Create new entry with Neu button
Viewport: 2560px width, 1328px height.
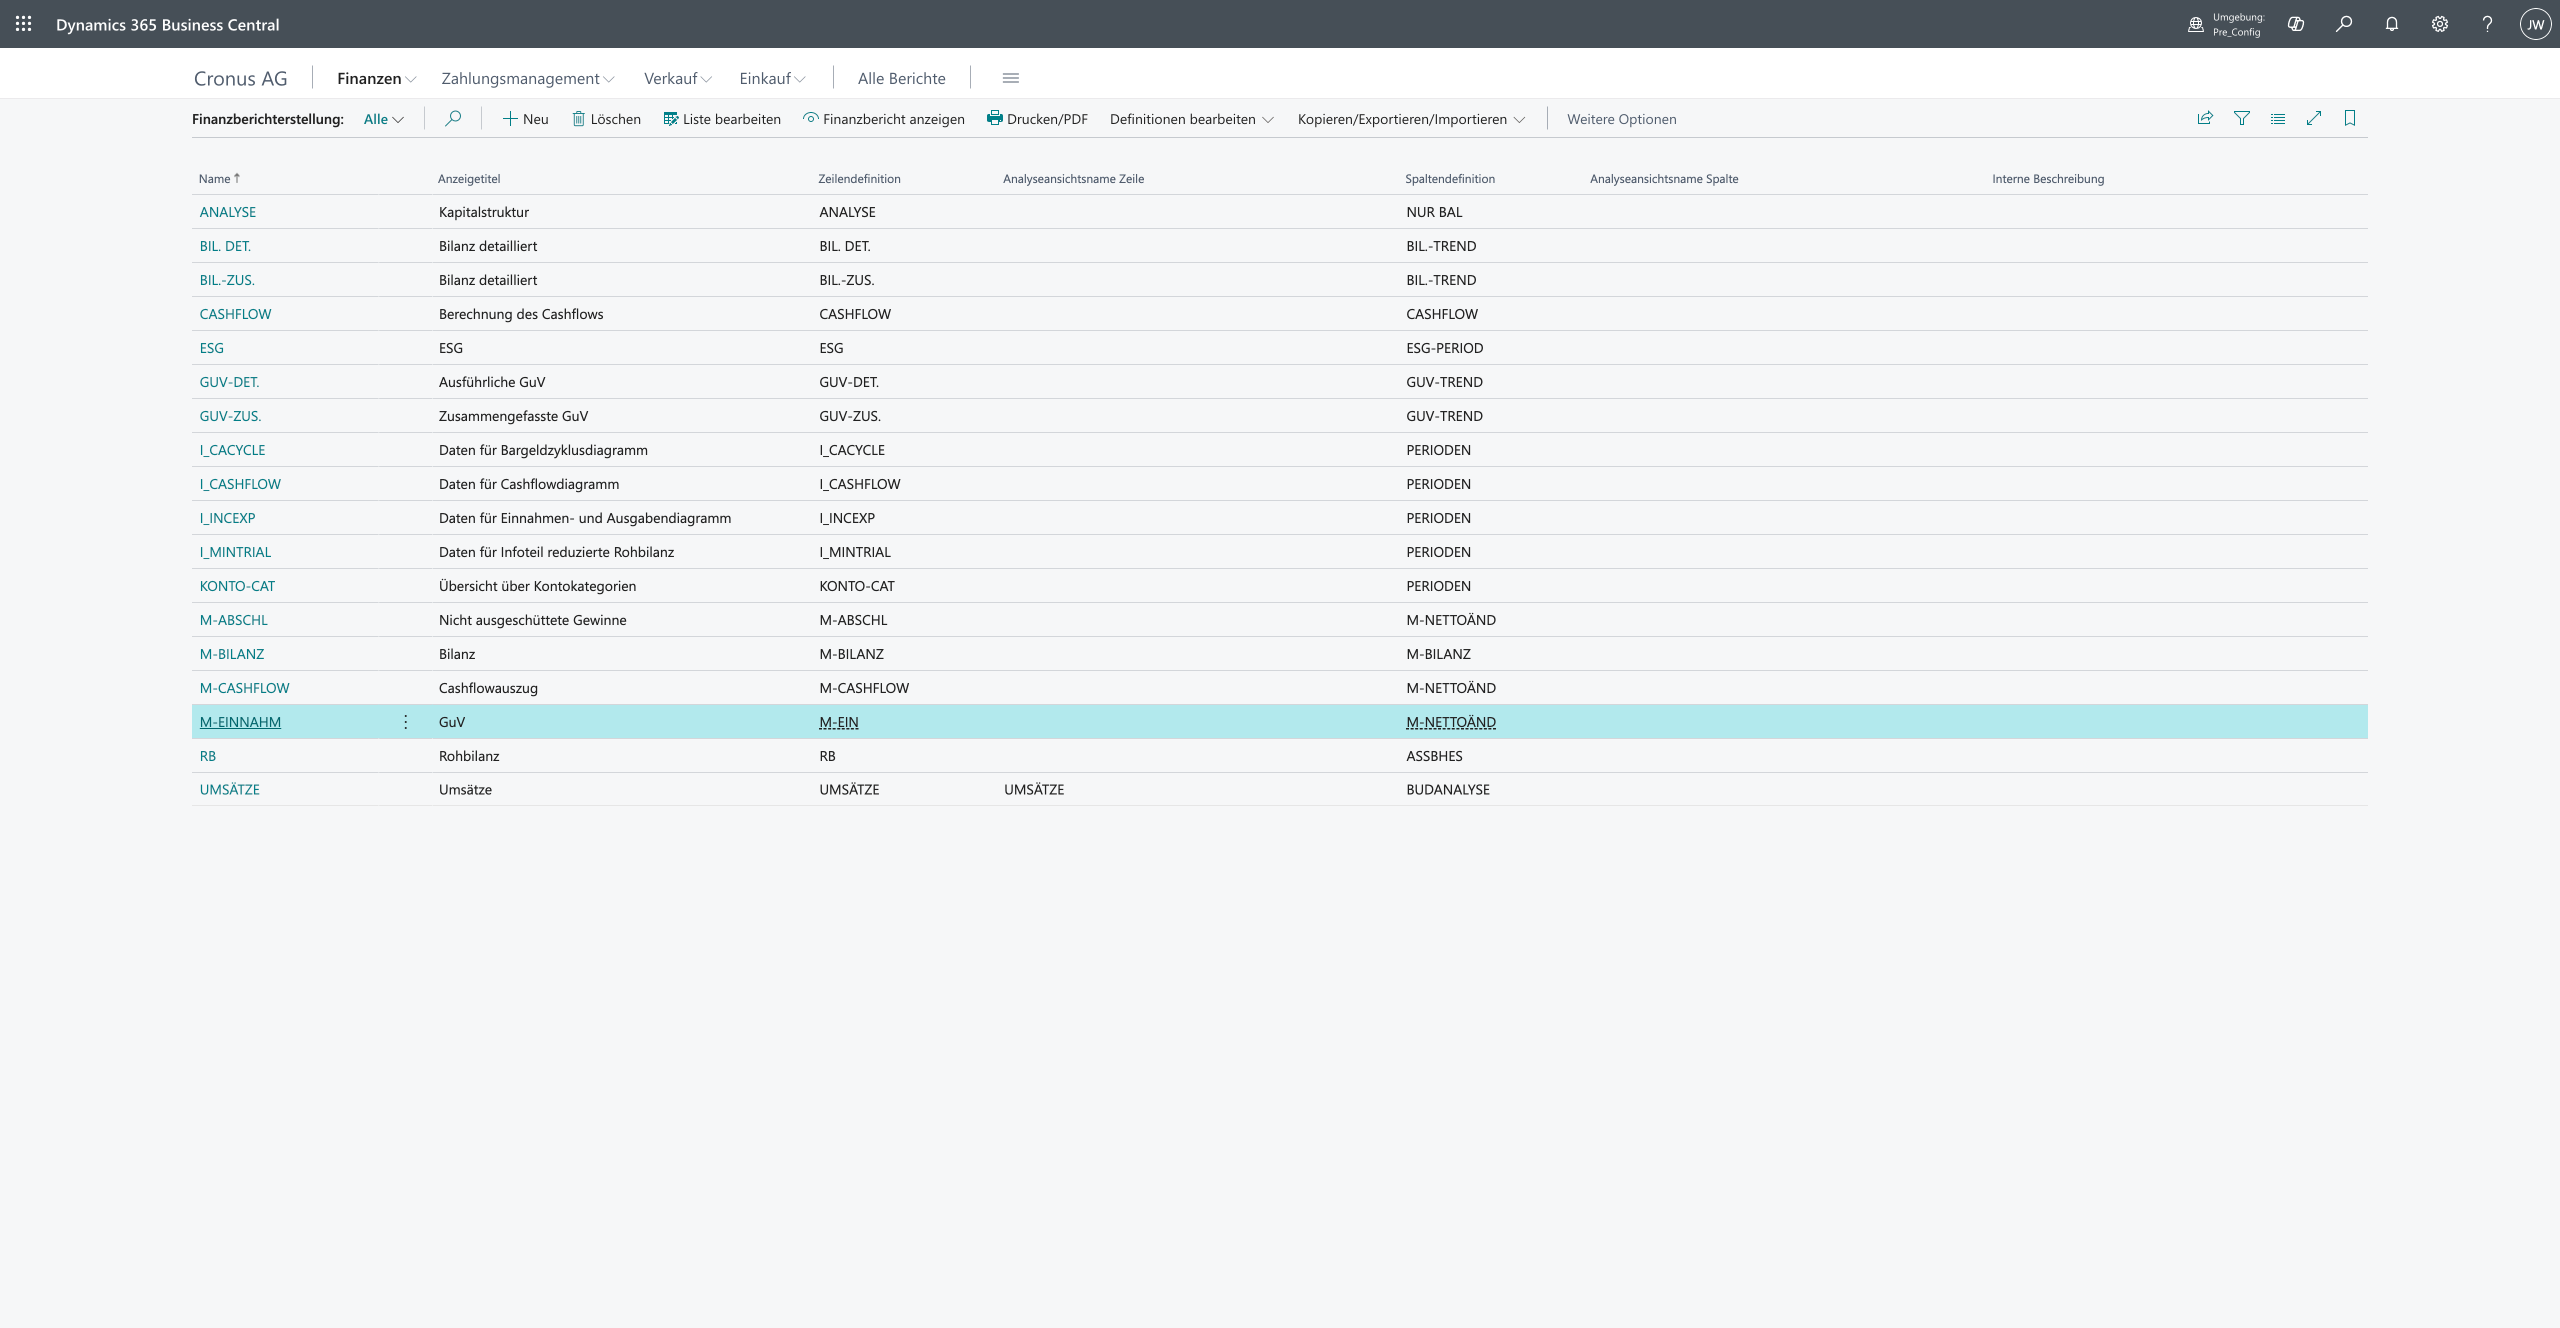(525, 119)
